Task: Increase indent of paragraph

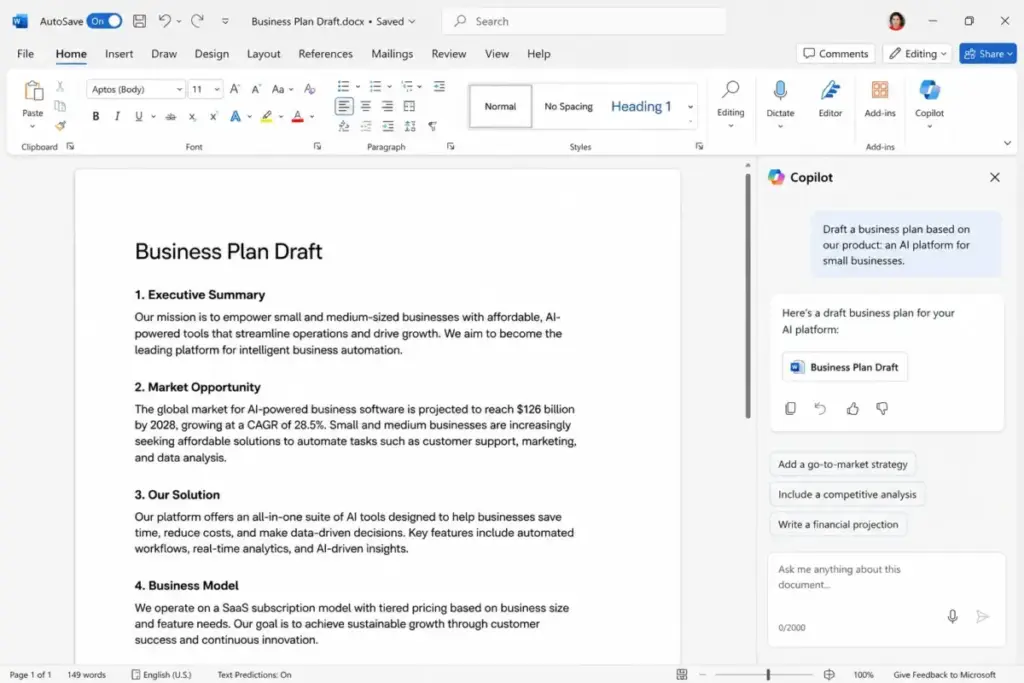Action: 388,126
